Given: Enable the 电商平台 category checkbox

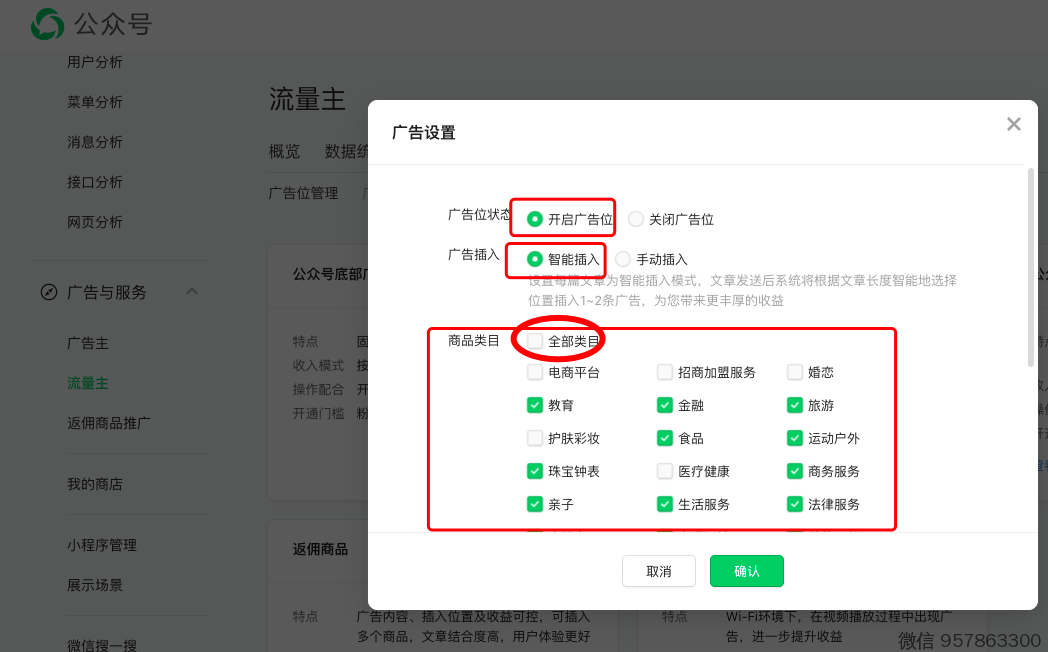Looking at the screenshot, I should [535, 372].
